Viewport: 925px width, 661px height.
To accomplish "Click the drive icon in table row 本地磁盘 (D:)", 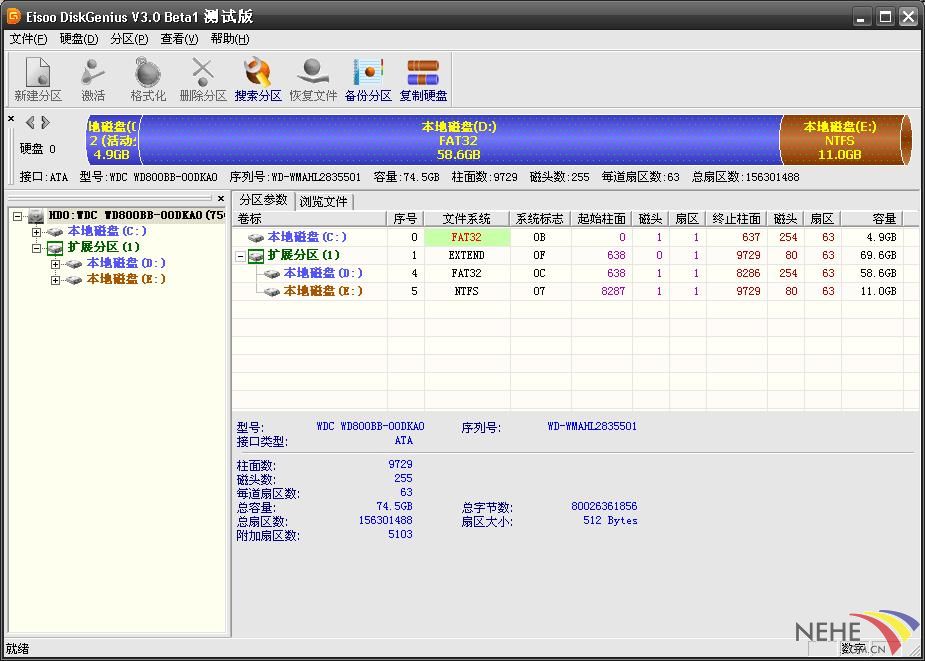I will 272,273.
